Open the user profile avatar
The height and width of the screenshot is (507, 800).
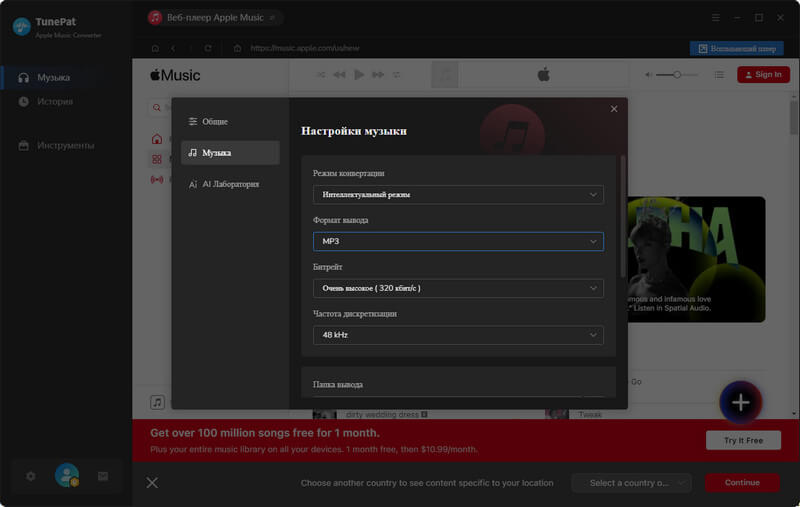pyautogui.click(x=67, y=475)
